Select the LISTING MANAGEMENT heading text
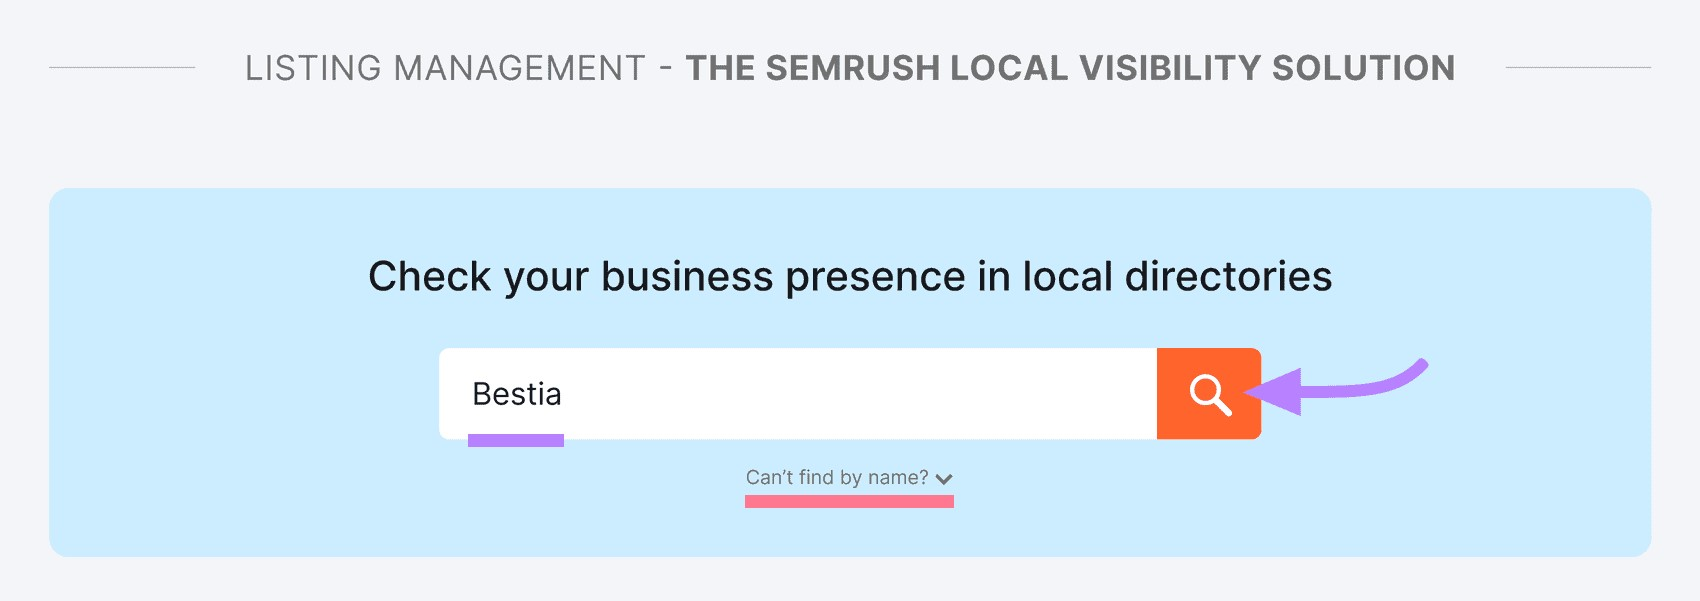 (x=447, y=68)
